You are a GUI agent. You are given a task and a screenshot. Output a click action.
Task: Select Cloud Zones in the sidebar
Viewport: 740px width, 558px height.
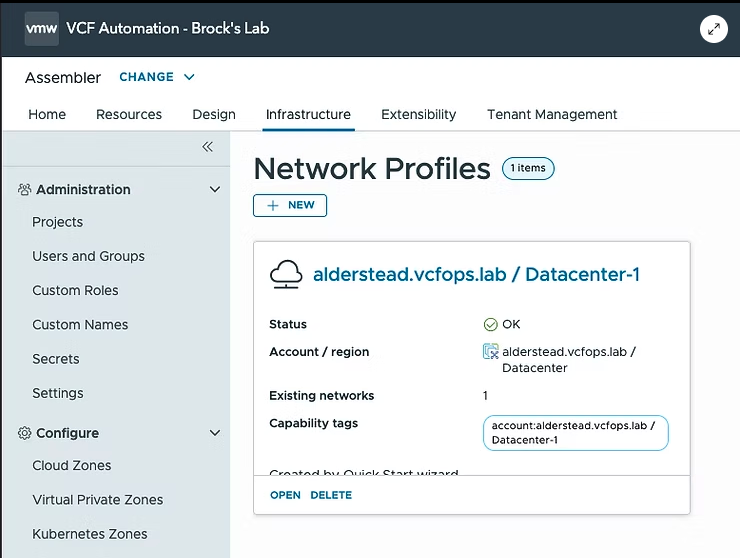click(72, 465)
